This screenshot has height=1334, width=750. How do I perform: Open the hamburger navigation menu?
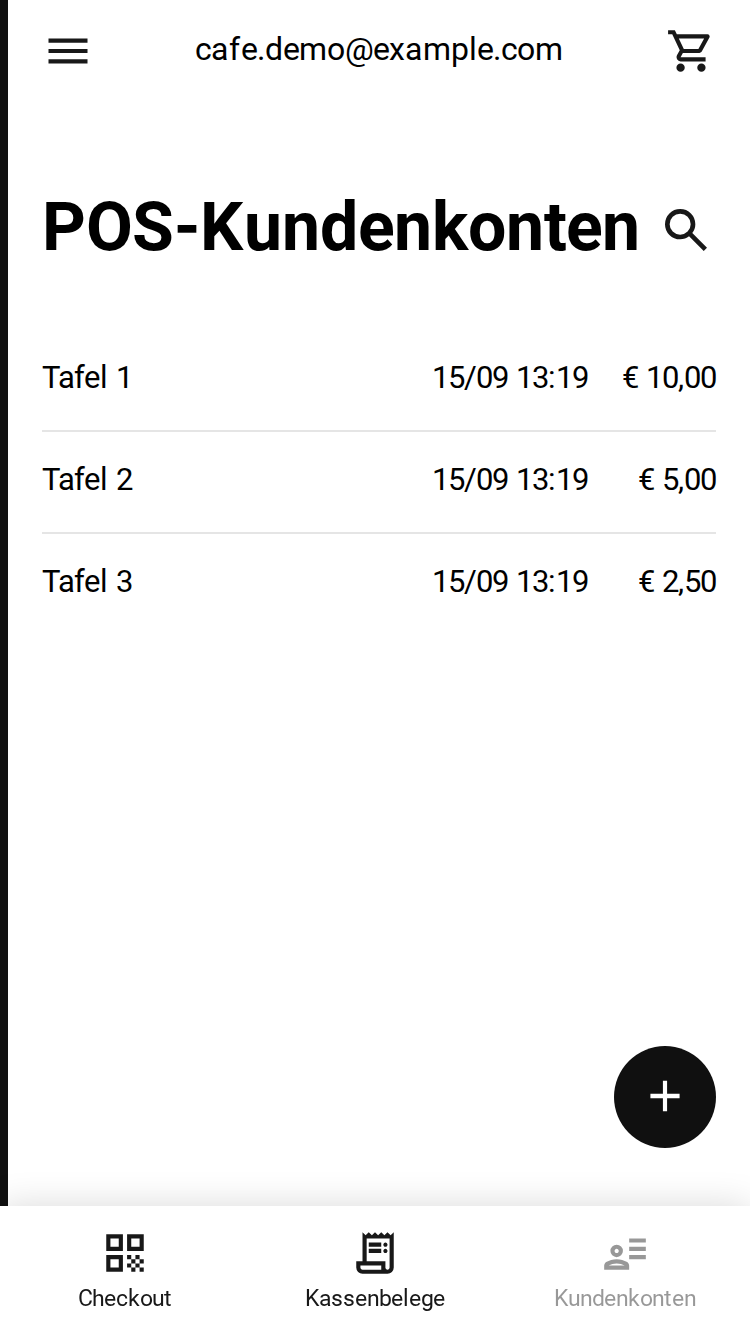(x=68, y=51)
